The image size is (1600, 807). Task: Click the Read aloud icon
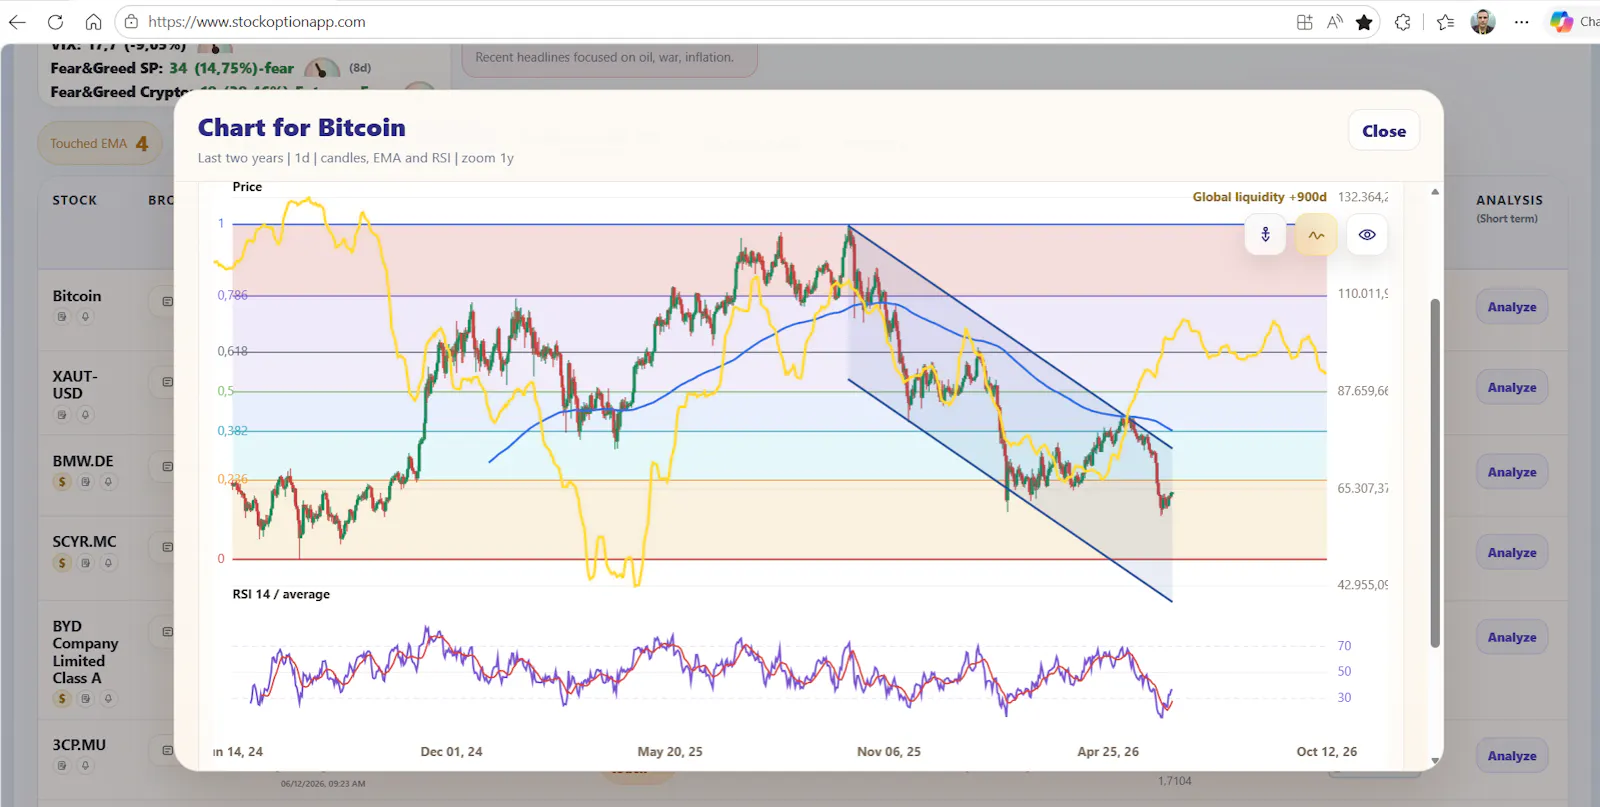pyautogui.click(x=1334, y=22)
